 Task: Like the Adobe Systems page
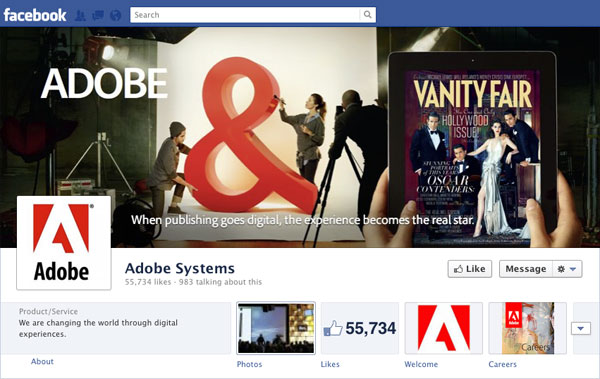coord(470,269)
